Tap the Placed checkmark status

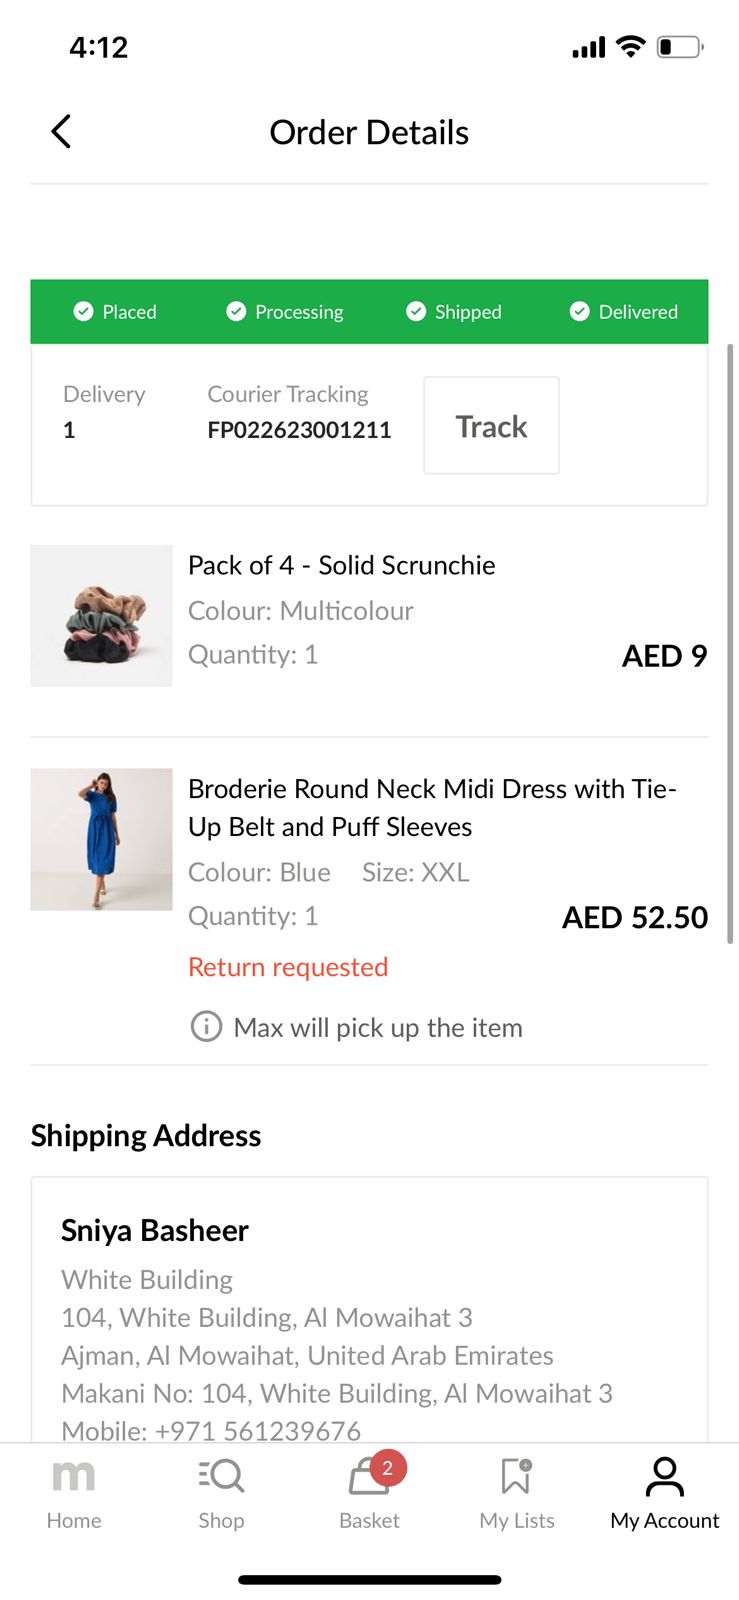[84, 312]
